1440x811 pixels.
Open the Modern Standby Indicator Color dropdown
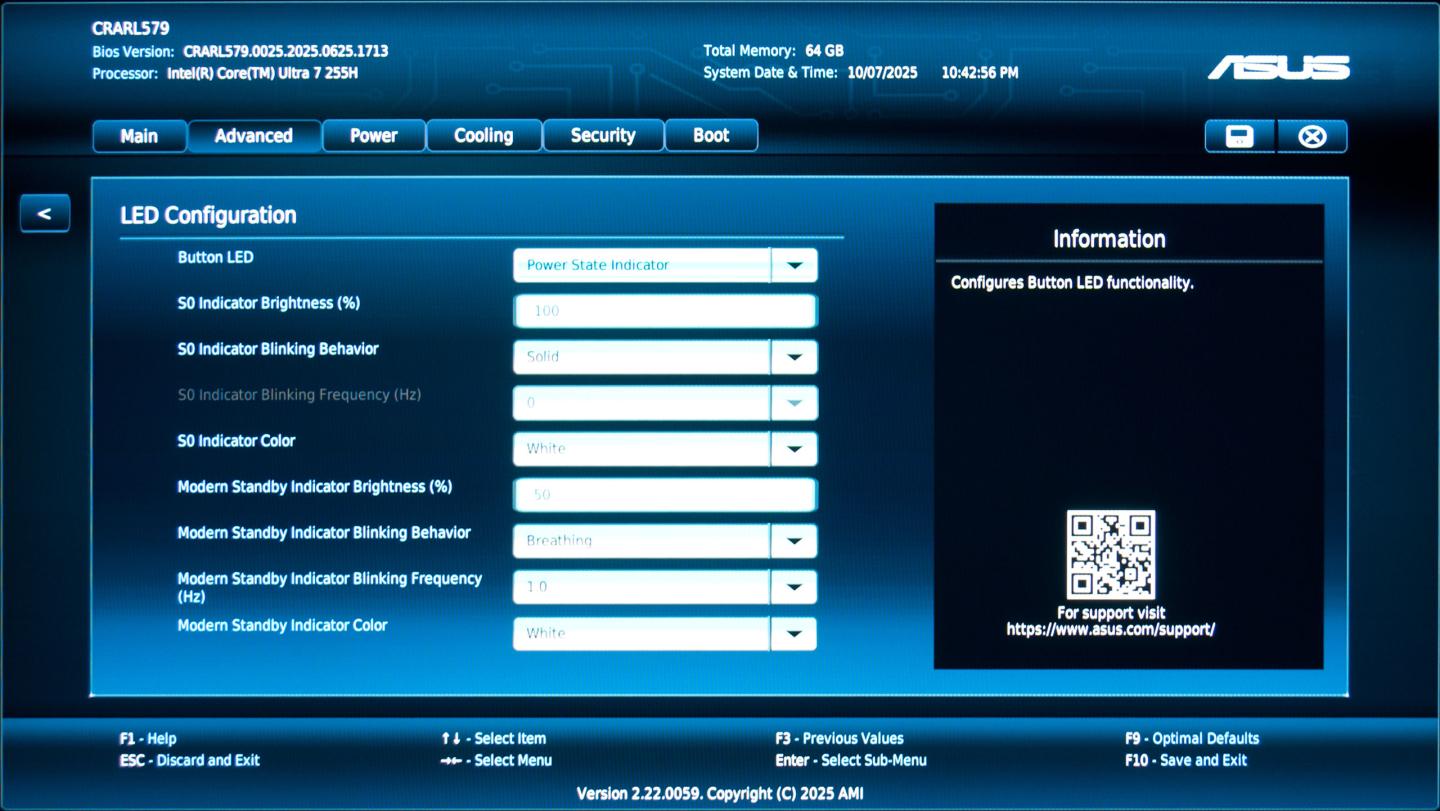coord(665,633)
